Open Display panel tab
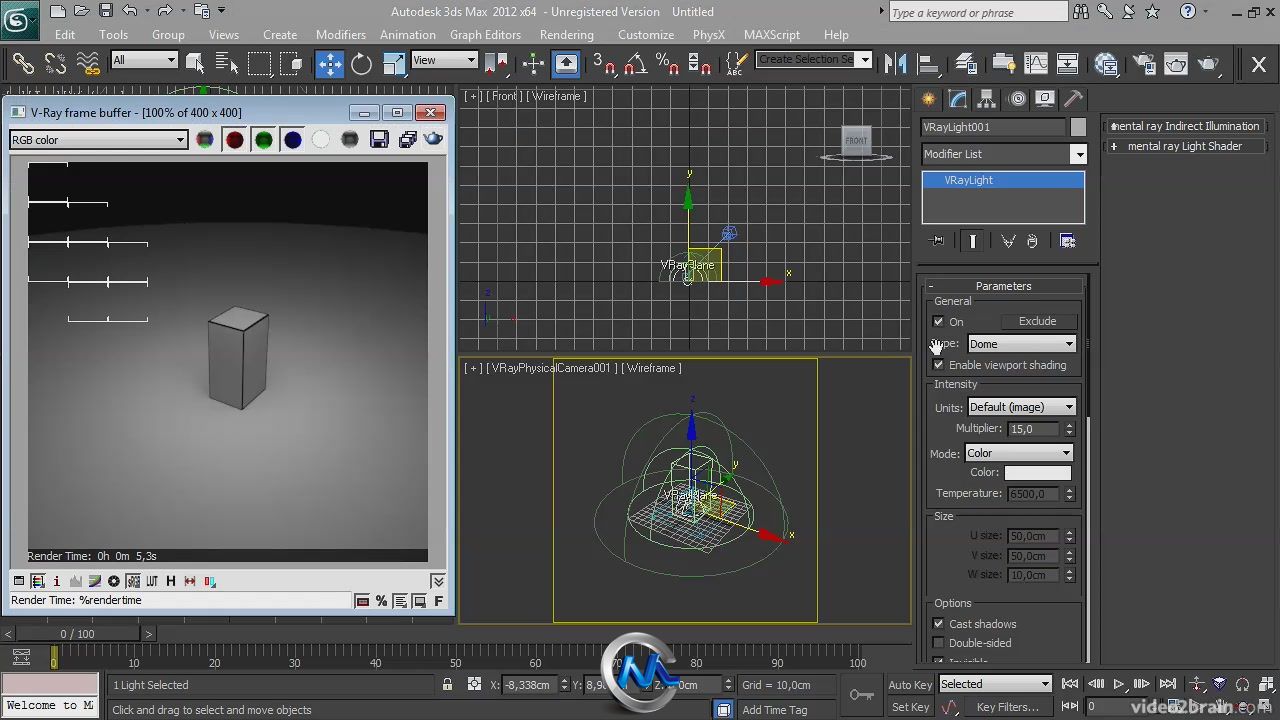The height and width of the screenshot is (720, 1280). click(x=1045, y=99)
